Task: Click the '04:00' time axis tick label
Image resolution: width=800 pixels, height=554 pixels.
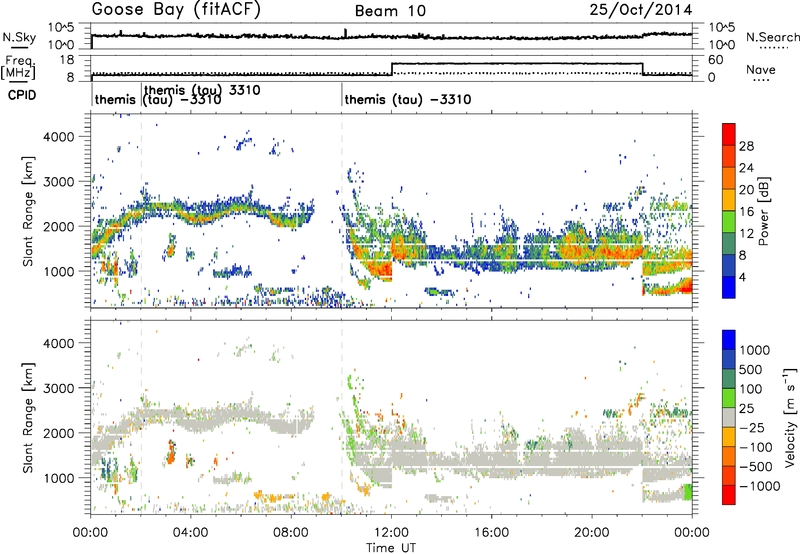Action: pyautogui.click(x=190, y=533)
